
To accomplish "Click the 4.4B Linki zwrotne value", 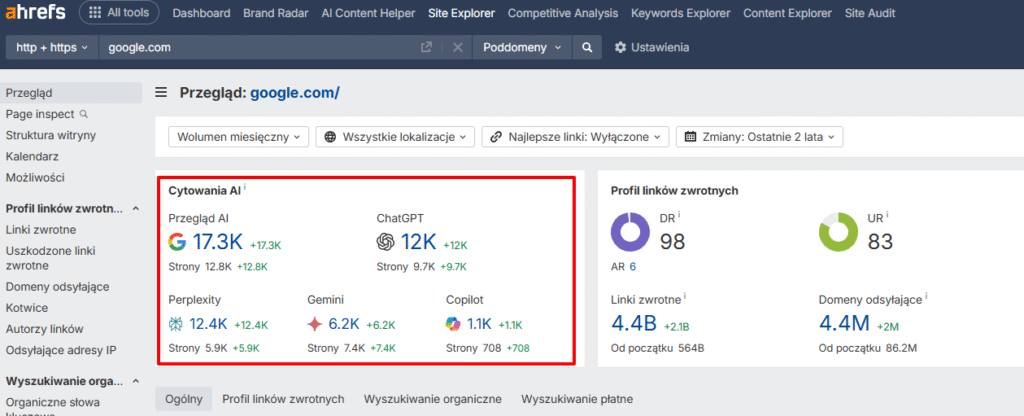I will coord(634,323).
